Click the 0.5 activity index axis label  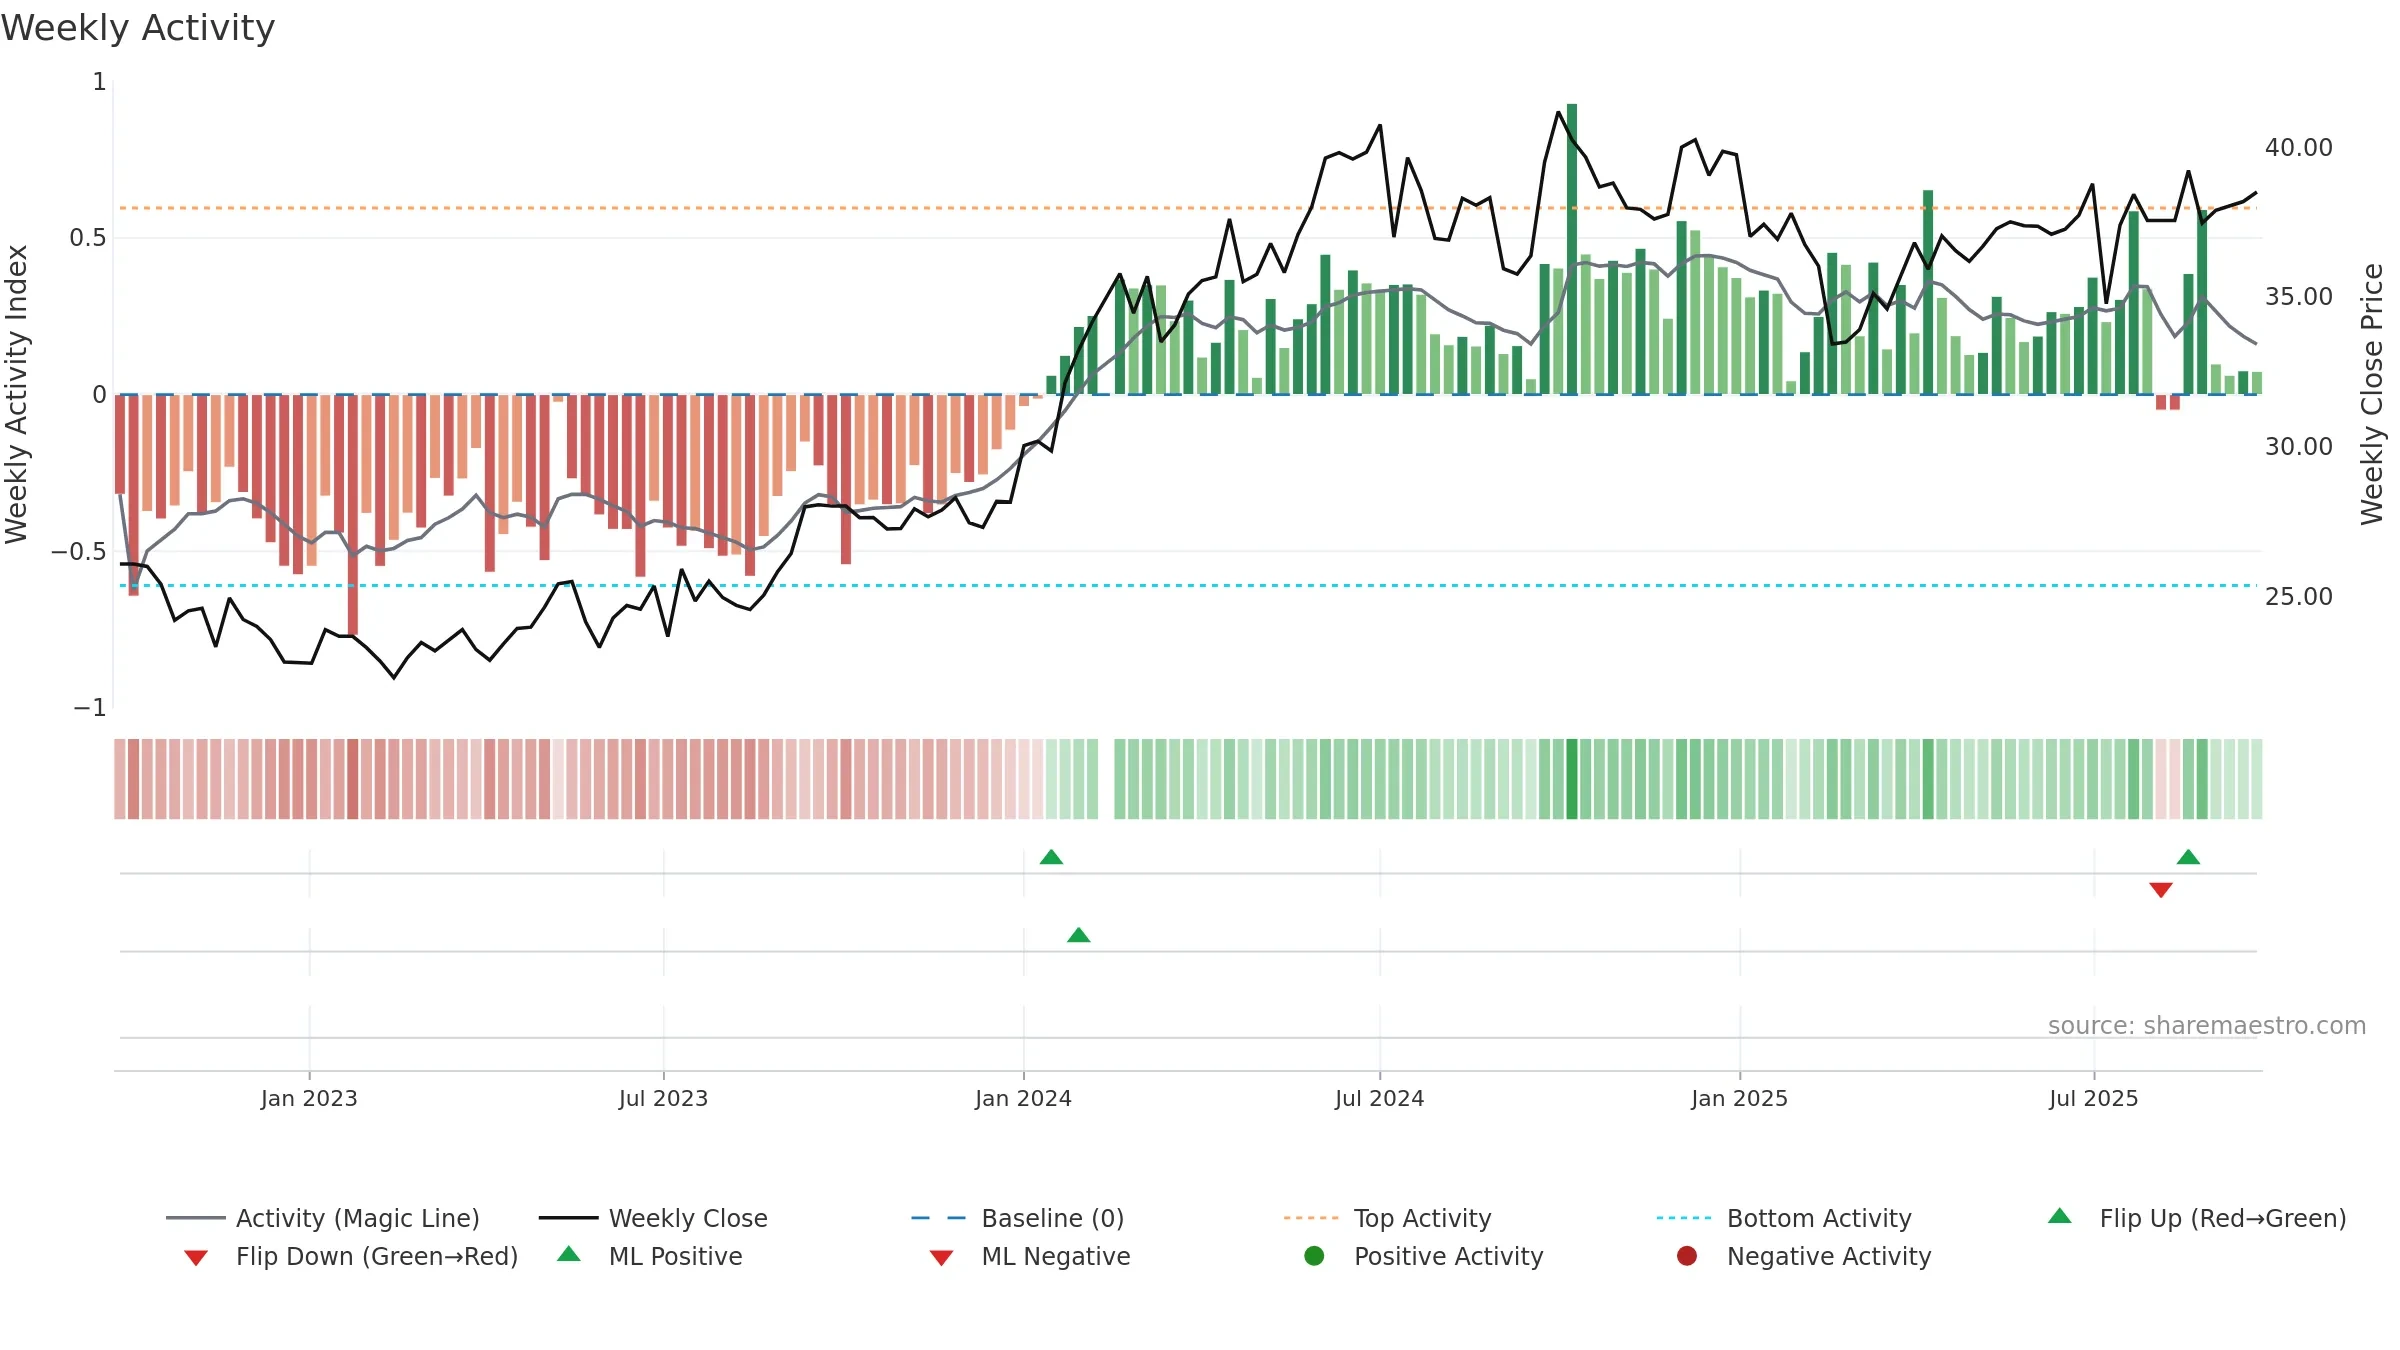point(87,238)
